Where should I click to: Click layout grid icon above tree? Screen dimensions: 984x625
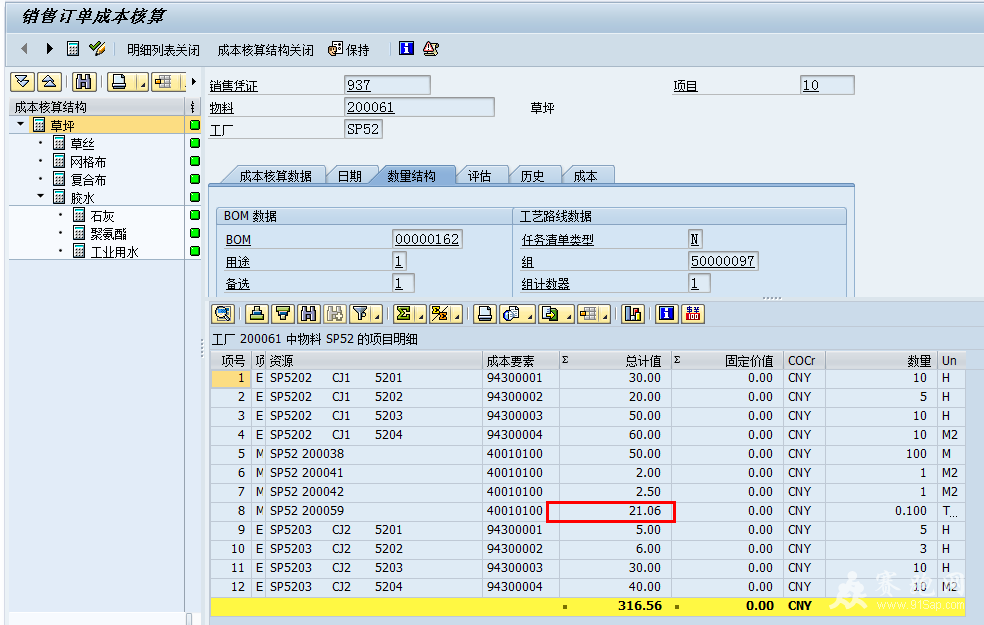164,82
